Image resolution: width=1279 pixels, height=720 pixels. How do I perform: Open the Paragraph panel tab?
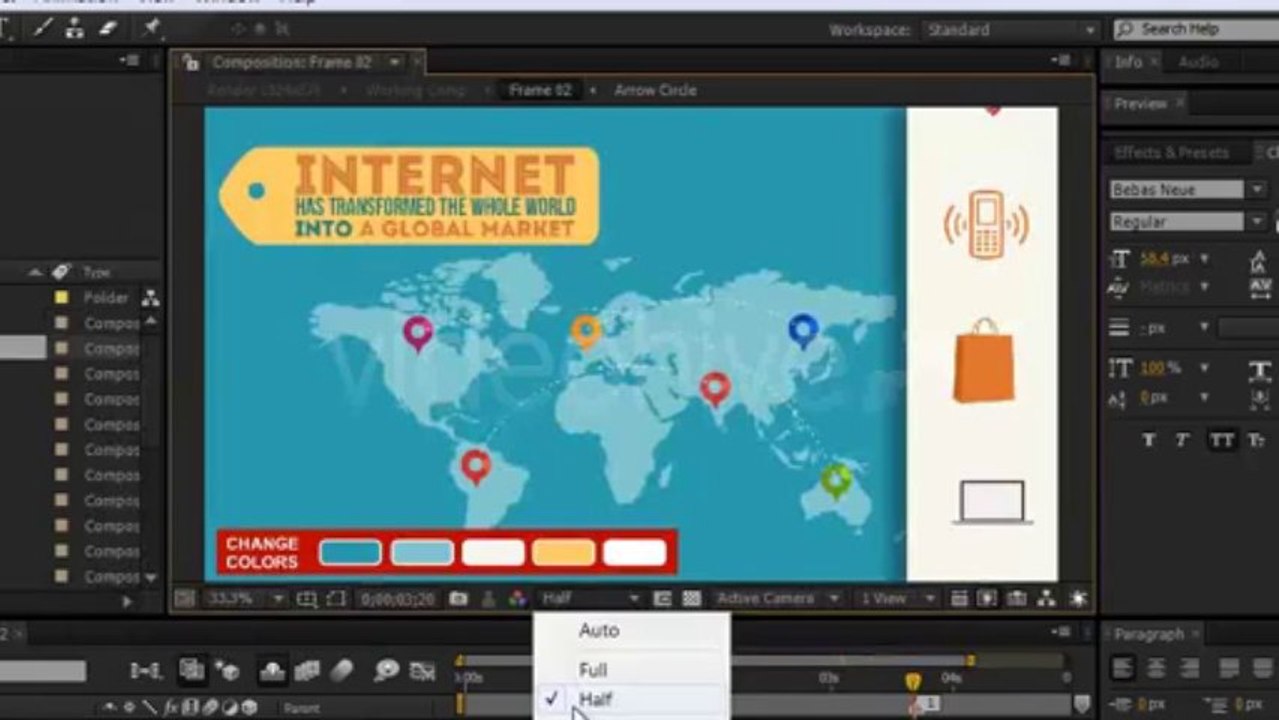click(x=1148, y=634)
